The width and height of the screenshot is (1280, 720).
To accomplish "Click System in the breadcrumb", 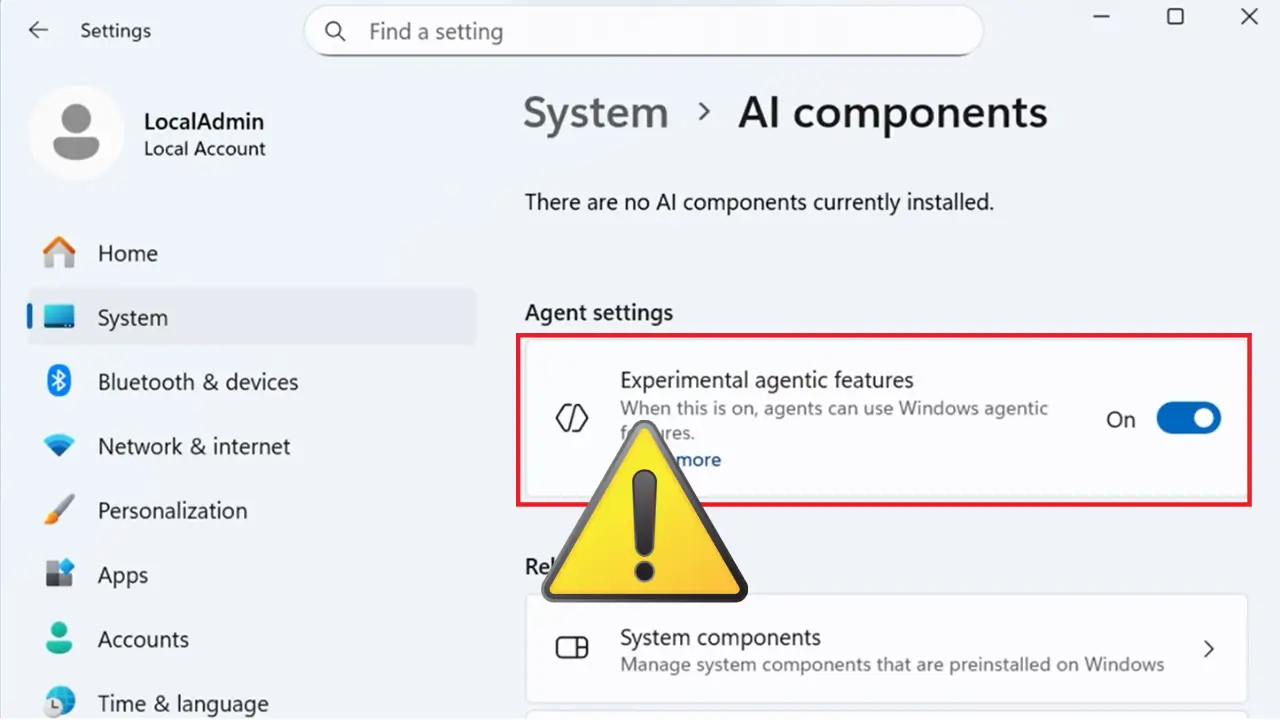I will pyautogui.click(x=596, y=113).
